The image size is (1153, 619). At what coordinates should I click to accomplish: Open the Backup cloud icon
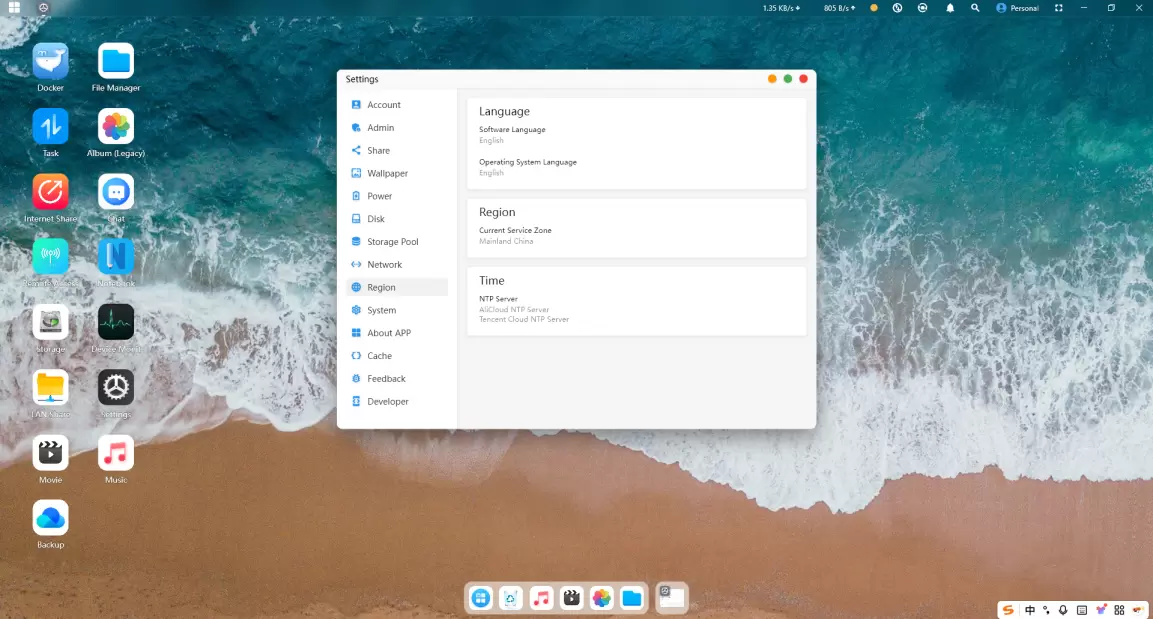(x=50, y=518)
